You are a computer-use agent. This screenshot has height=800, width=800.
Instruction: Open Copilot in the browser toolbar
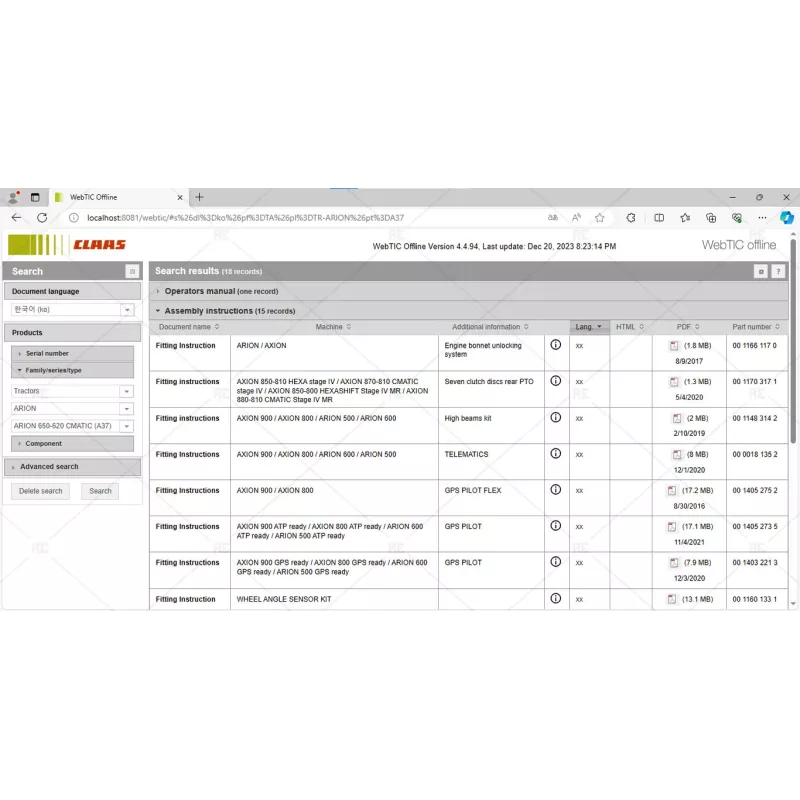(787, 217)
